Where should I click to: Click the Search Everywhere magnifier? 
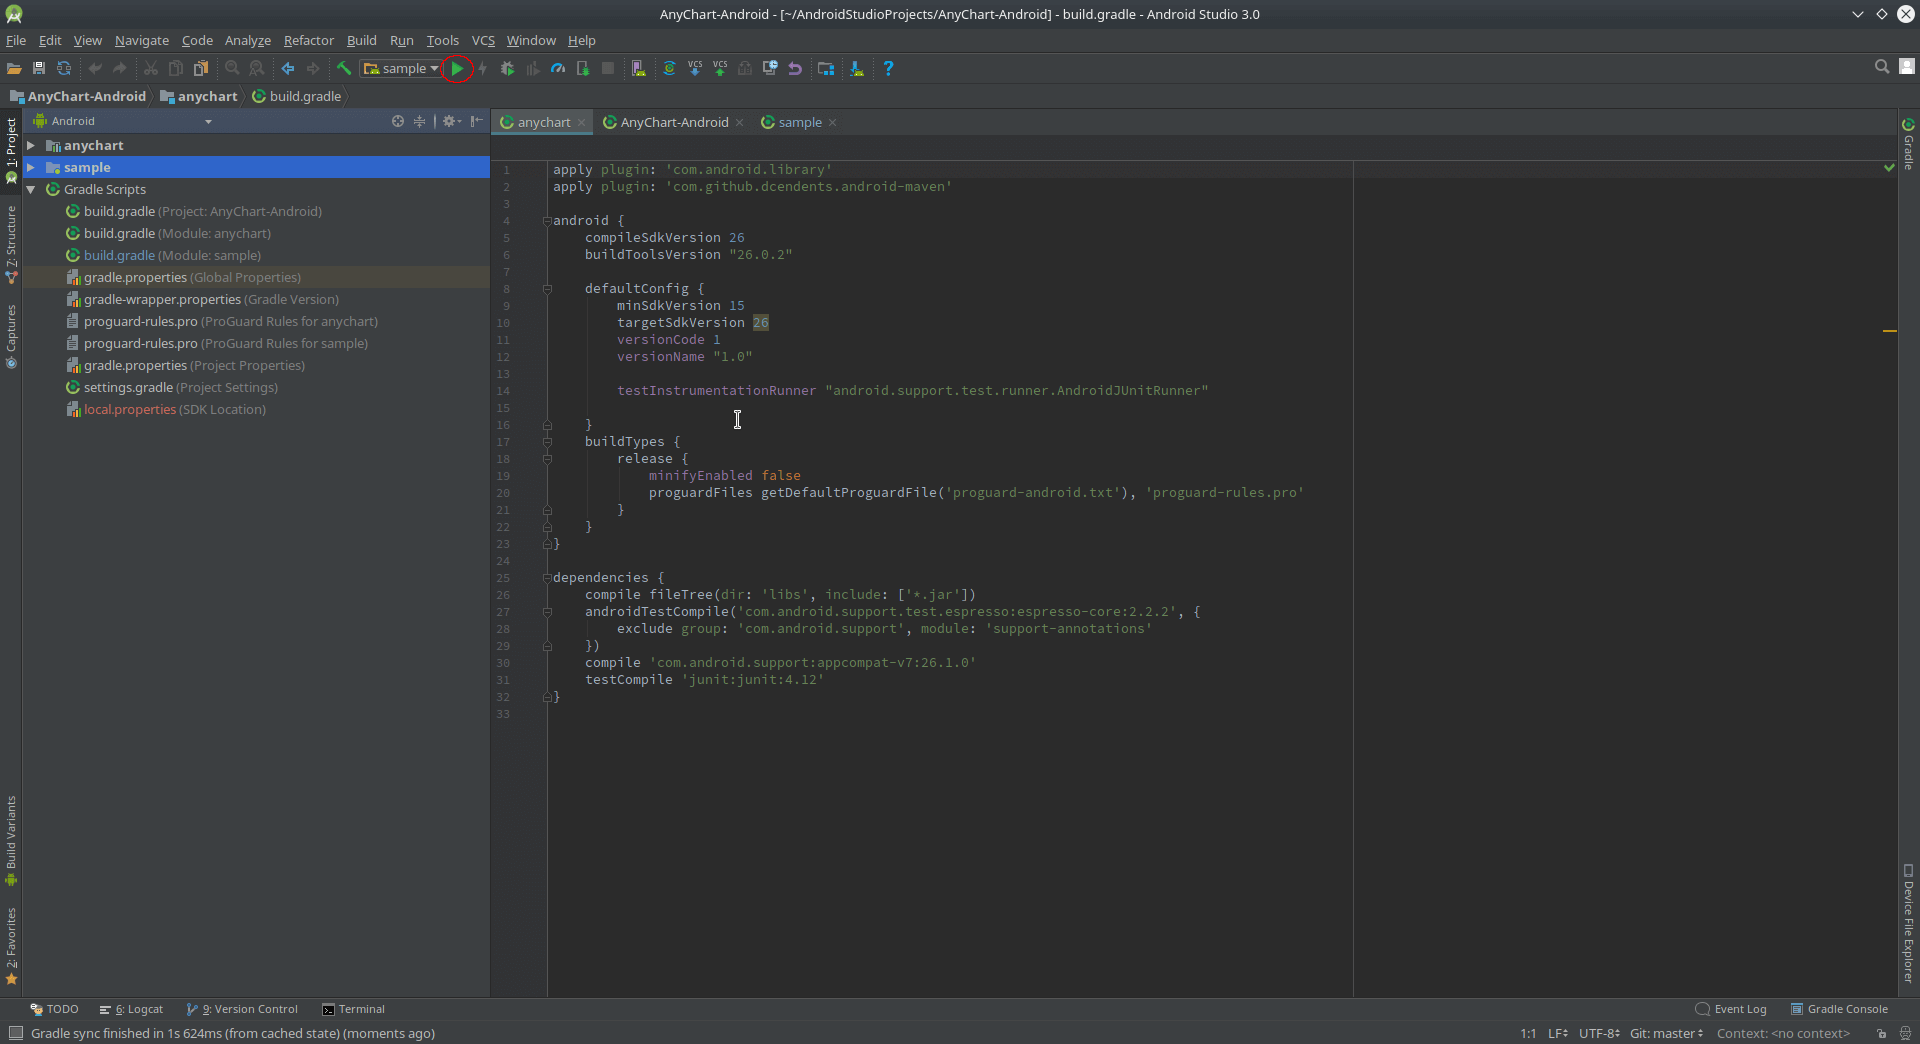coord(1882,67)
